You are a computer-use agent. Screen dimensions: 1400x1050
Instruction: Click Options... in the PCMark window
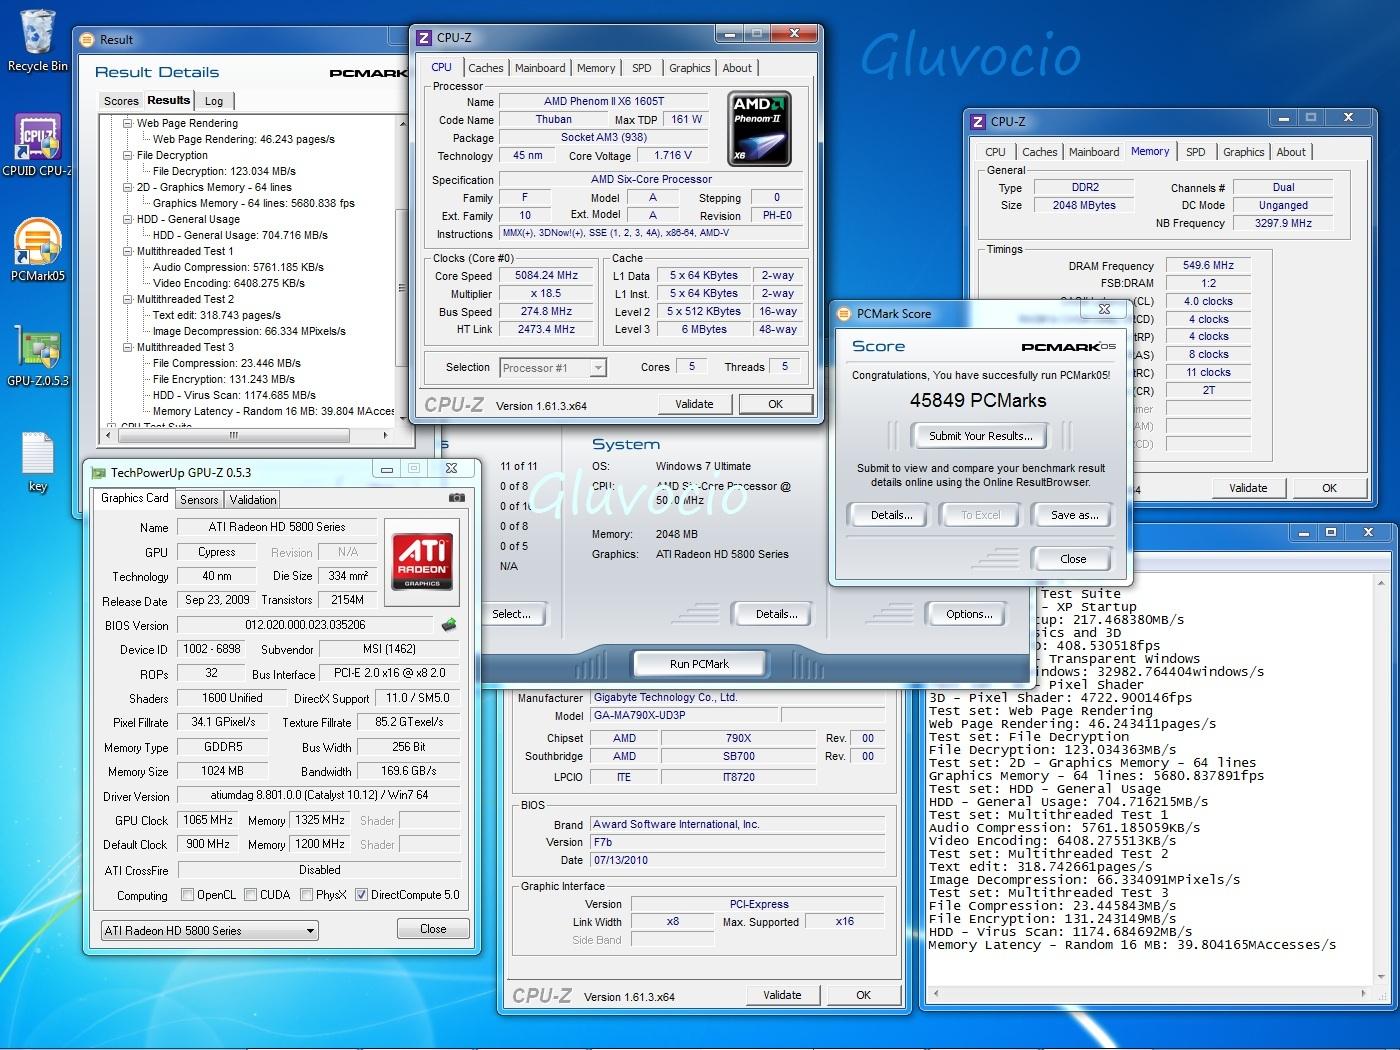tap(969, 614)
